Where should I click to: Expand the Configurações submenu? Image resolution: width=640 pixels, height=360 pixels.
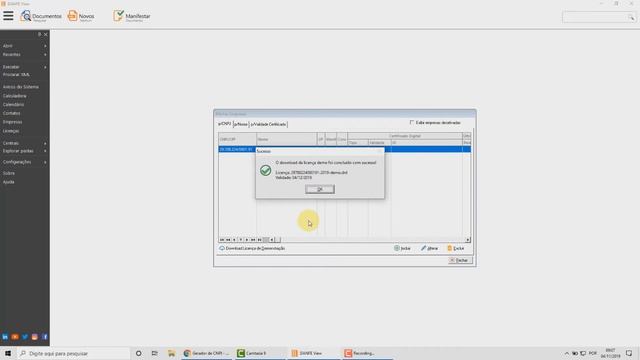pyautogui.click(x=24, y=162)
